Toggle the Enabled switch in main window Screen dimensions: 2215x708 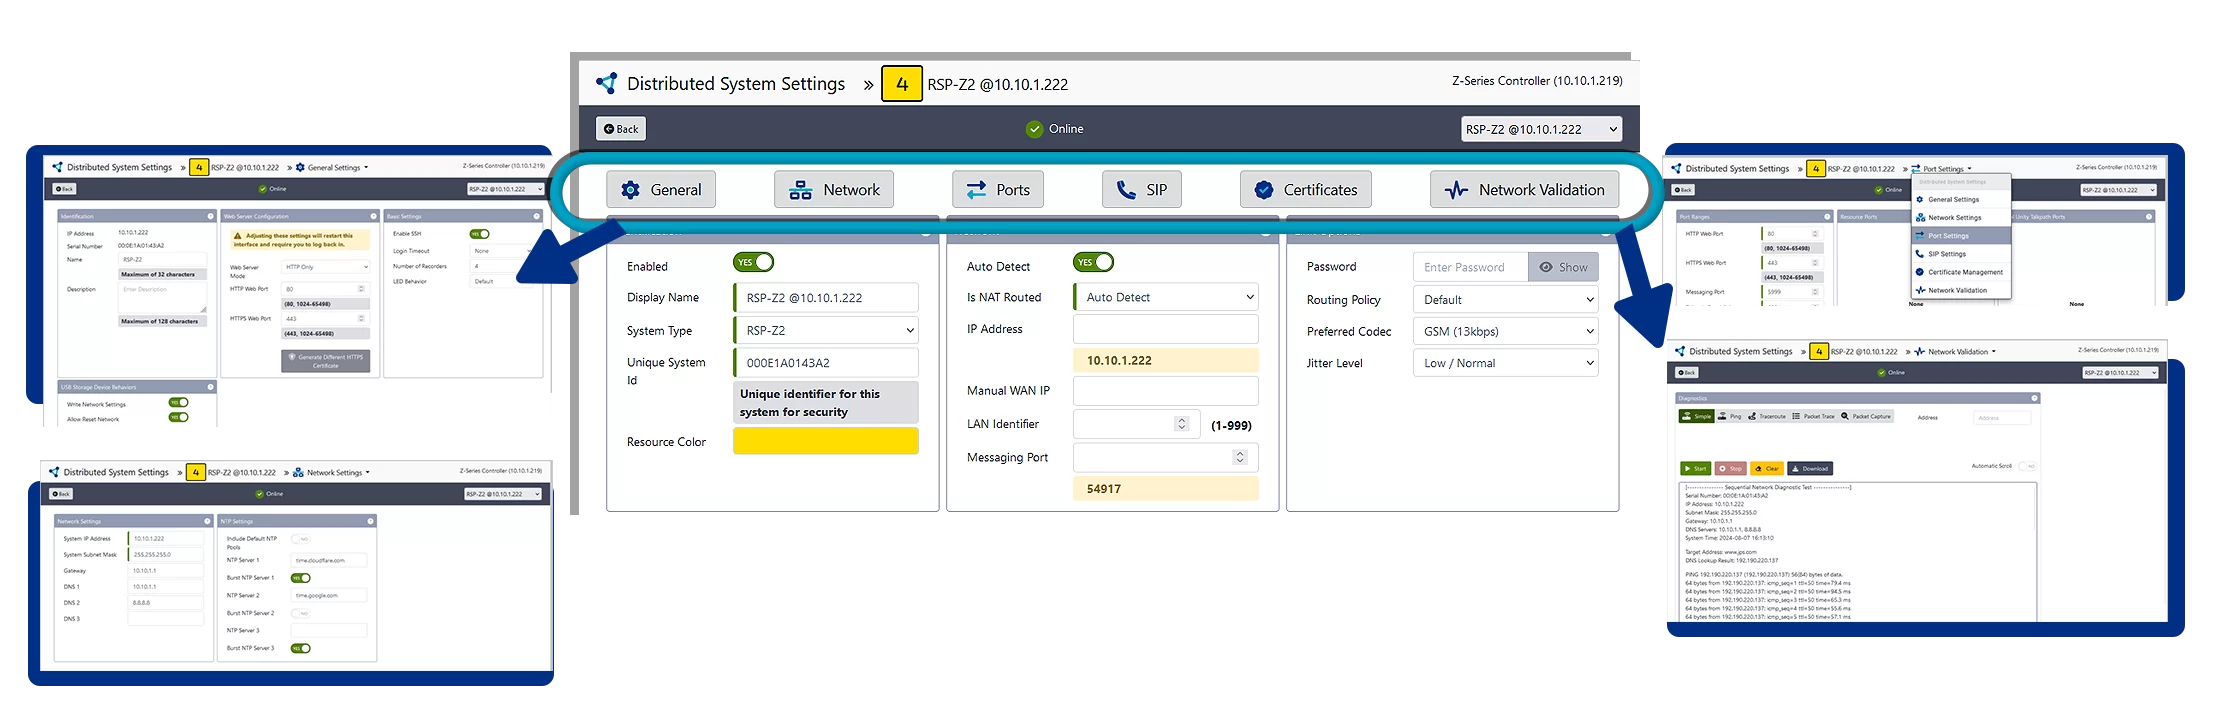coord(753,262)
